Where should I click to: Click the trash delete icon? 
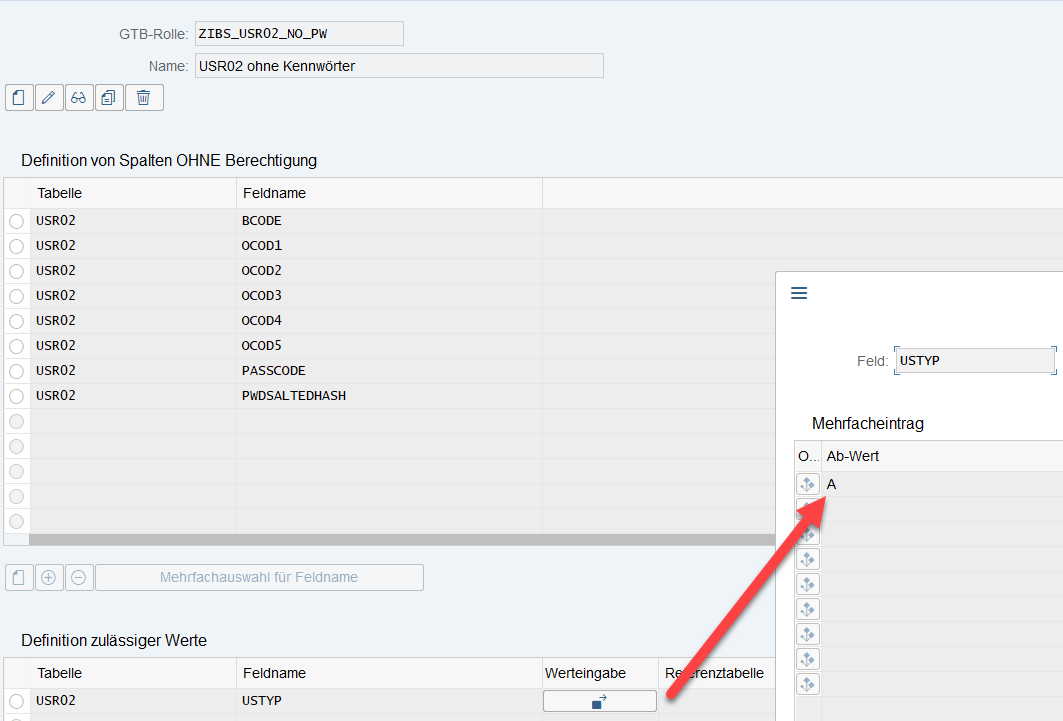point(144,97)
